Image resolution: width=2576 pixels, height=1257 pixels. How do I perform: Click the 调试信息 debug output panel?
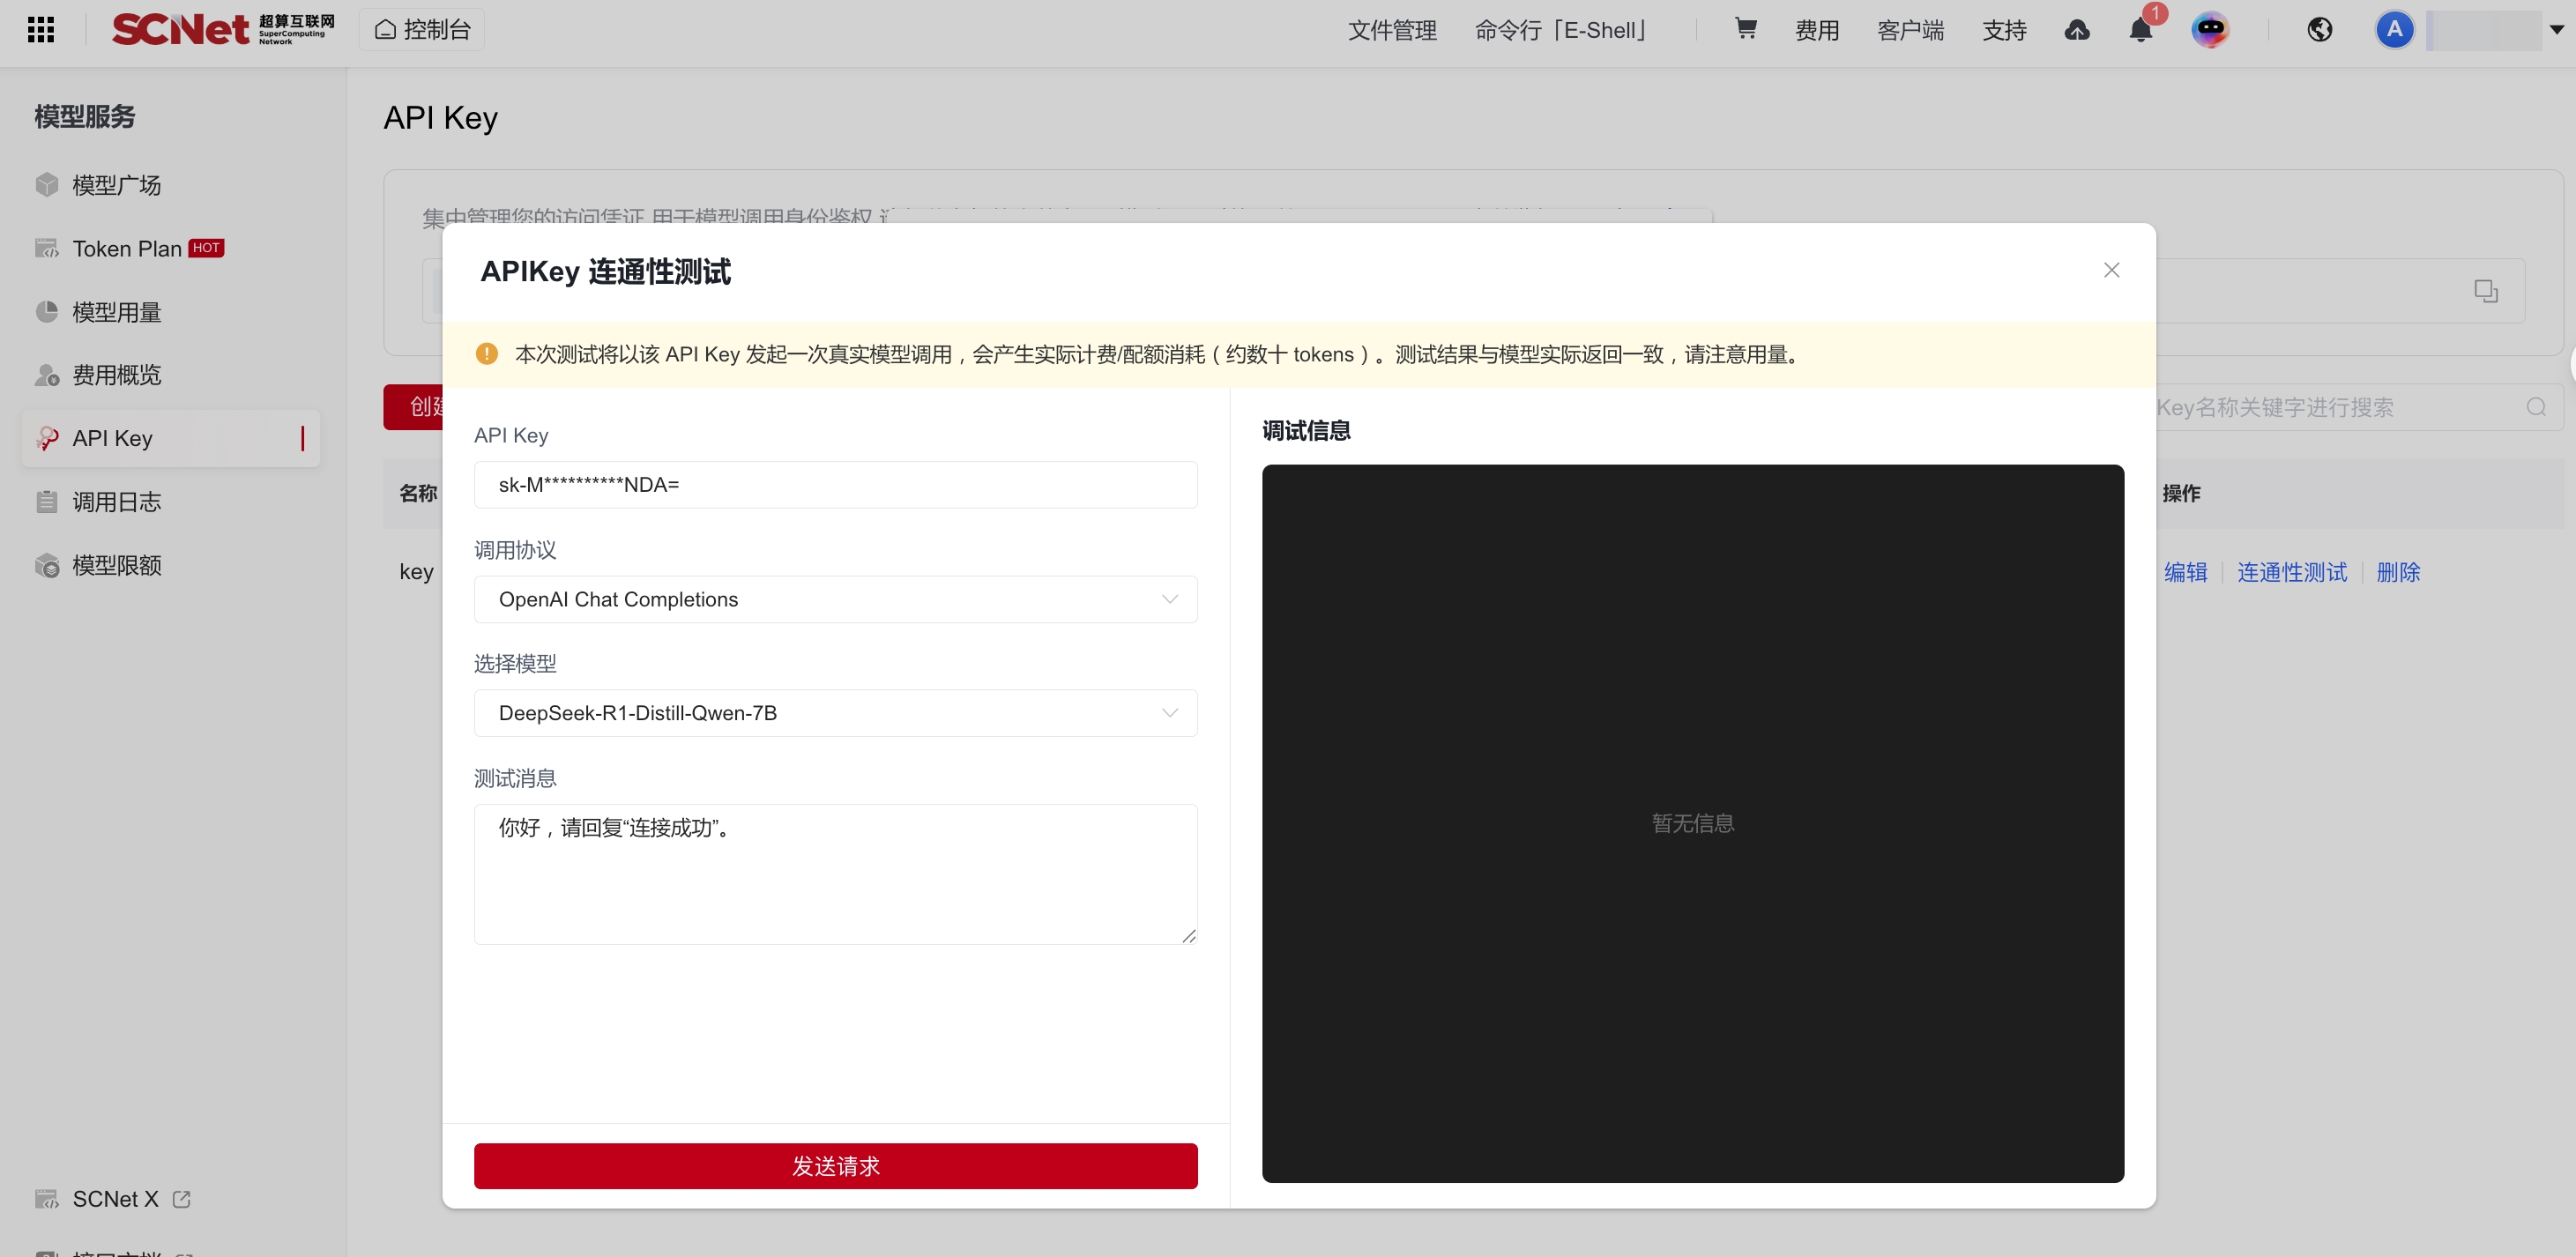pyautogui.click(x=1692, y=823)
